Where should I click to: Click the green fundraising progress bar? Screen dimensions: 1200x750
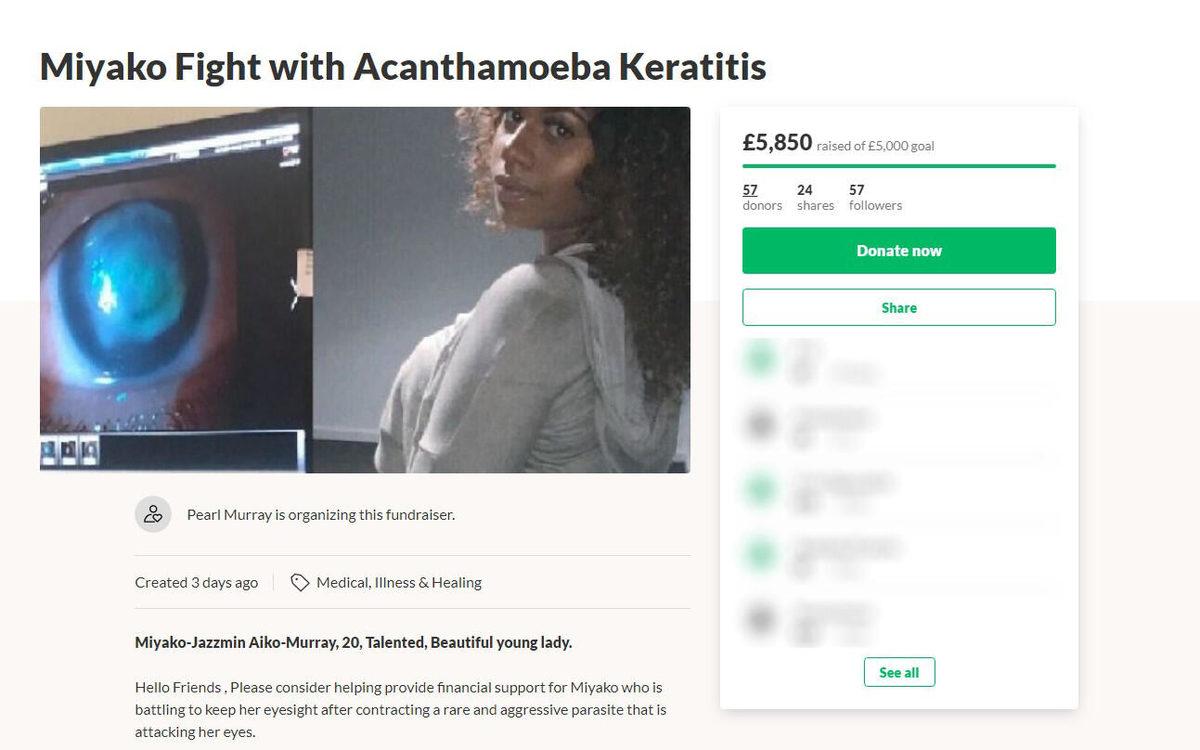898,166
